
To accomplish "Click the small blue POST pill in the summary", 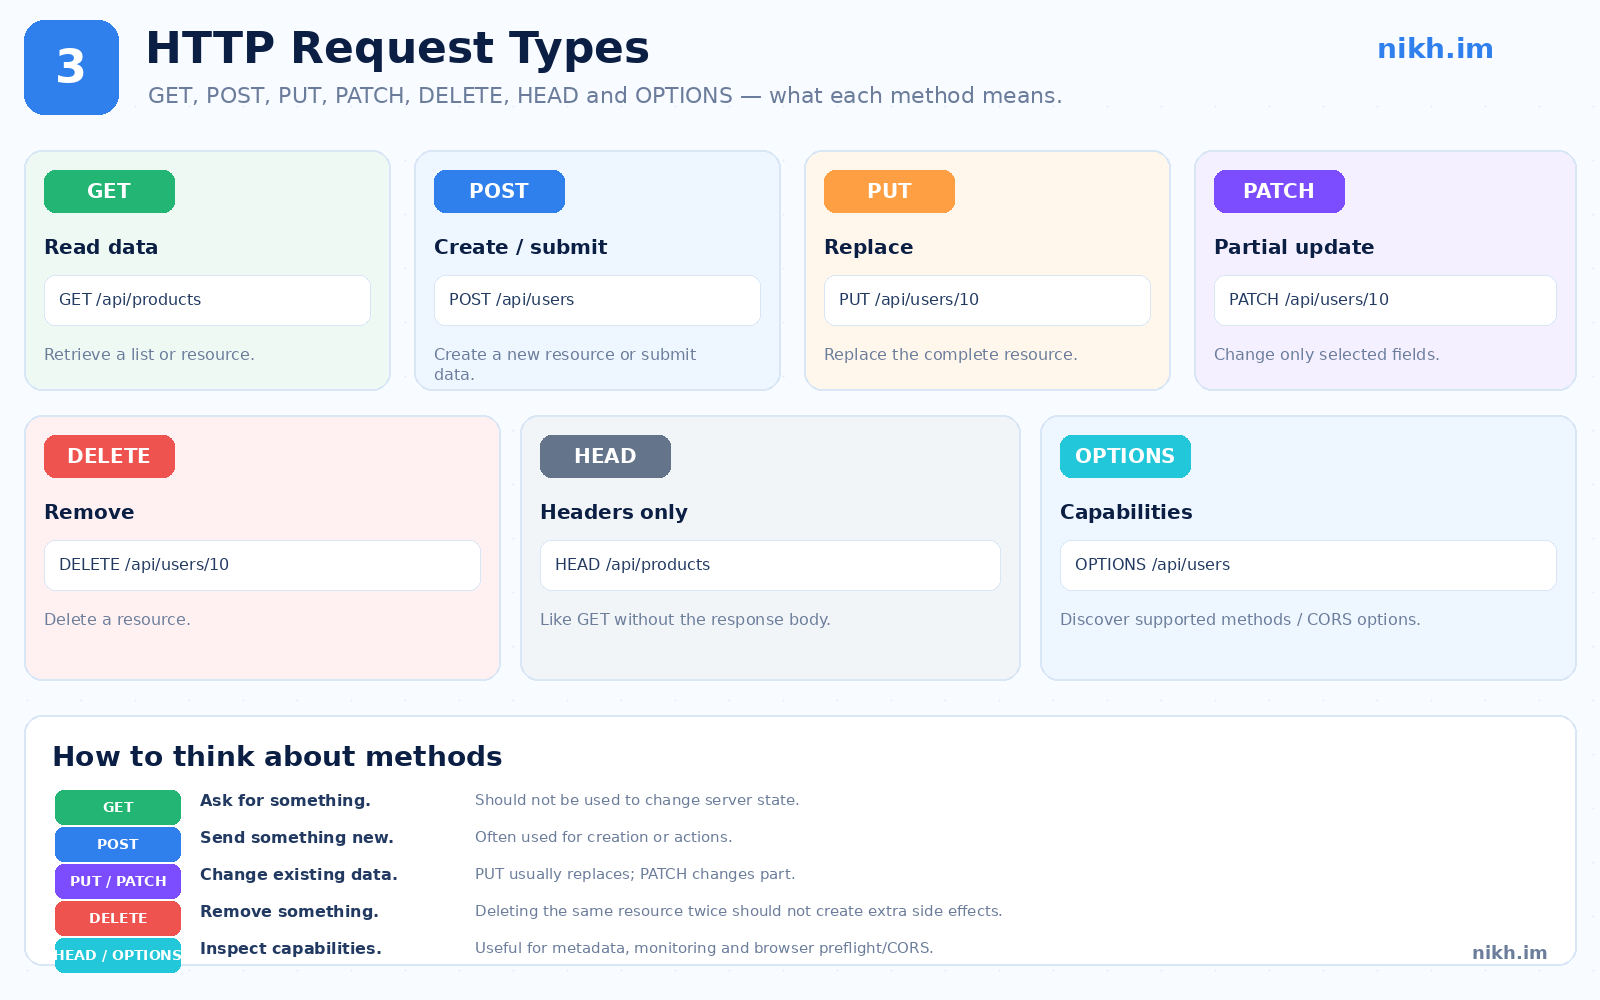I will [118, 844].
